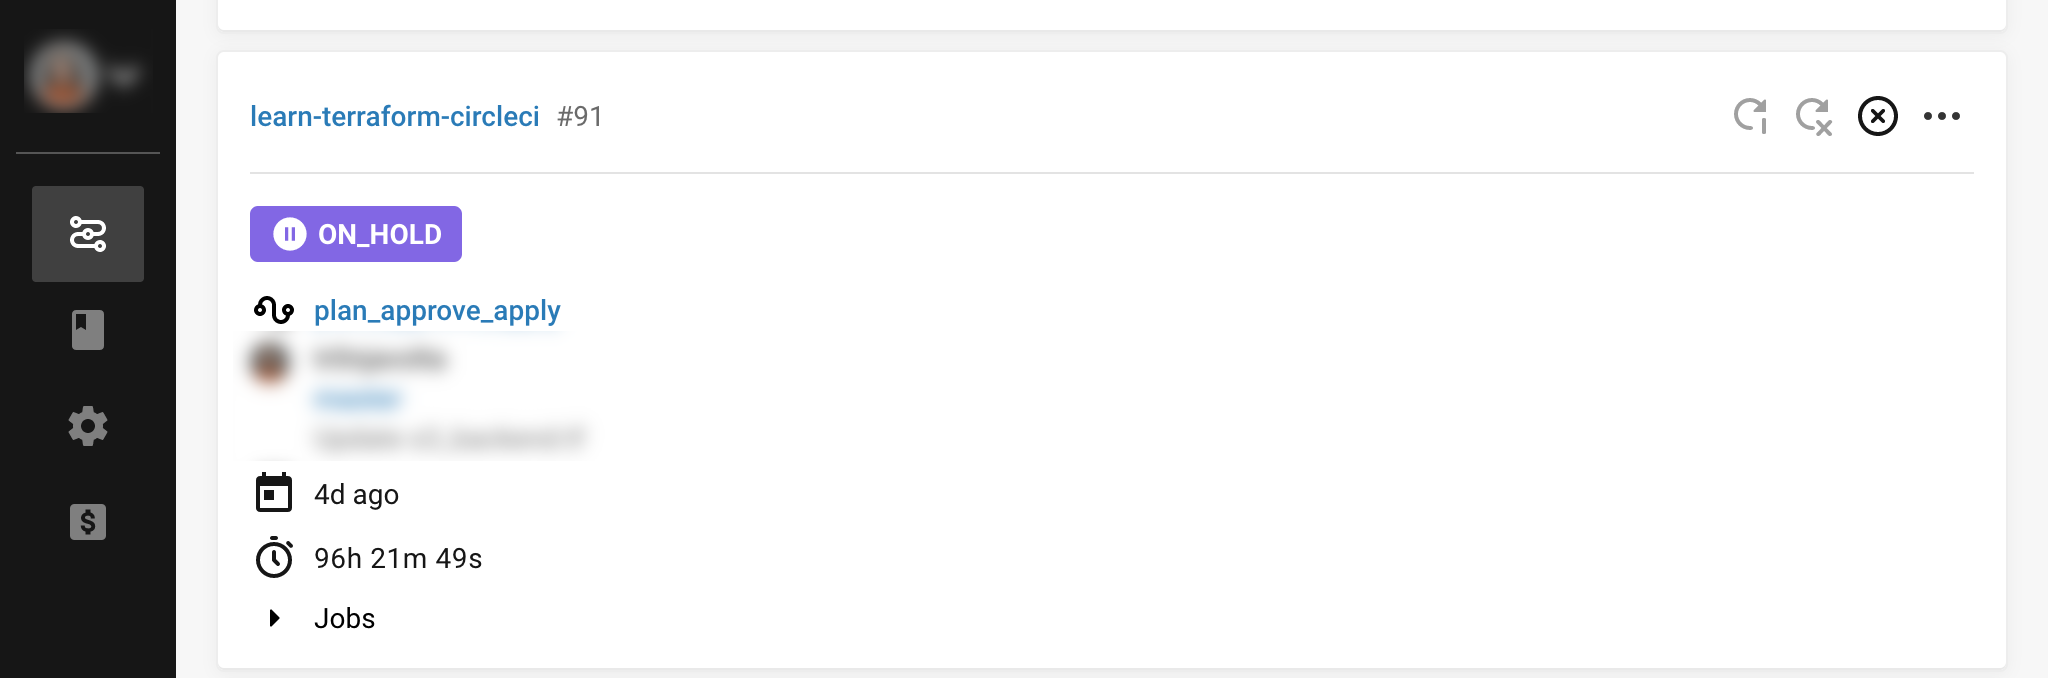Viewport: 2048px width, 678px height.
Task: Rerun workflow from failed jobs
Action: click(1813, 116)
